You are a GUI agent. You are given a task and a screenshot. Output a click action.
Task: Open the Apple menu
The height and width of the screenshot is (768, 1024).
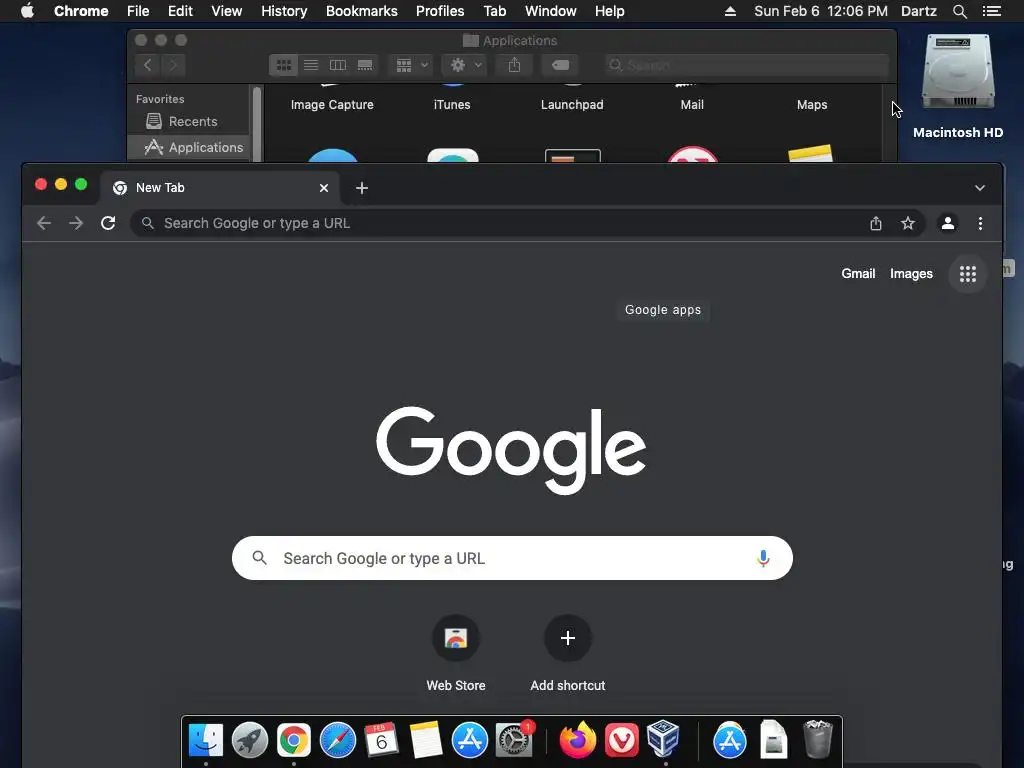(x=27, y=10)
